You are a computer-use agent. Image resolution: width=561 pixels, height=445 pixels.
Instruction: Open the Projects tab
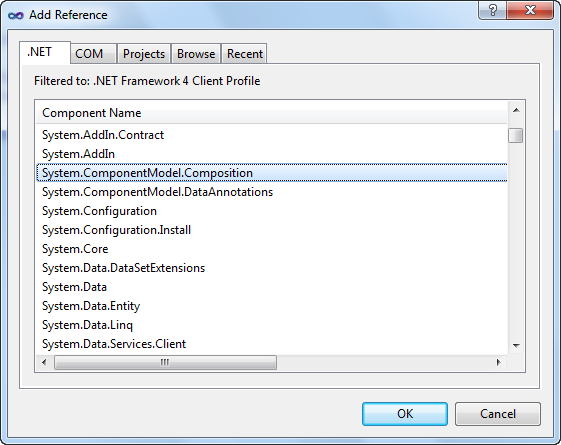[144, 54]
